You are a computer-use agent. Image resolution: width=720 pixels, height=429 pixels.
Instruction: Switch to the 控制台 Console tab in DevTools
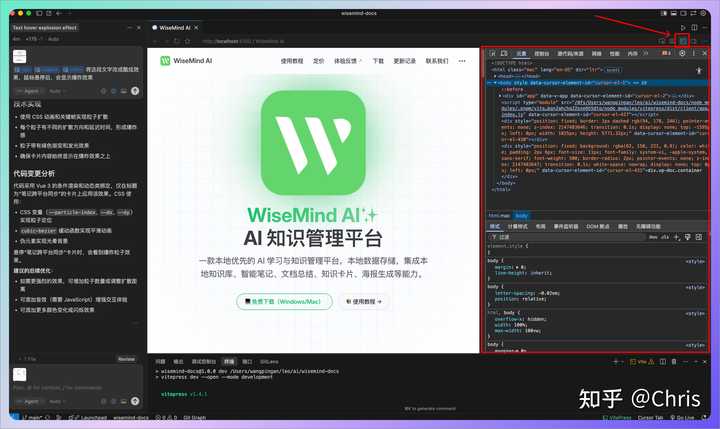pyautogui.click(x=542, y=54)
